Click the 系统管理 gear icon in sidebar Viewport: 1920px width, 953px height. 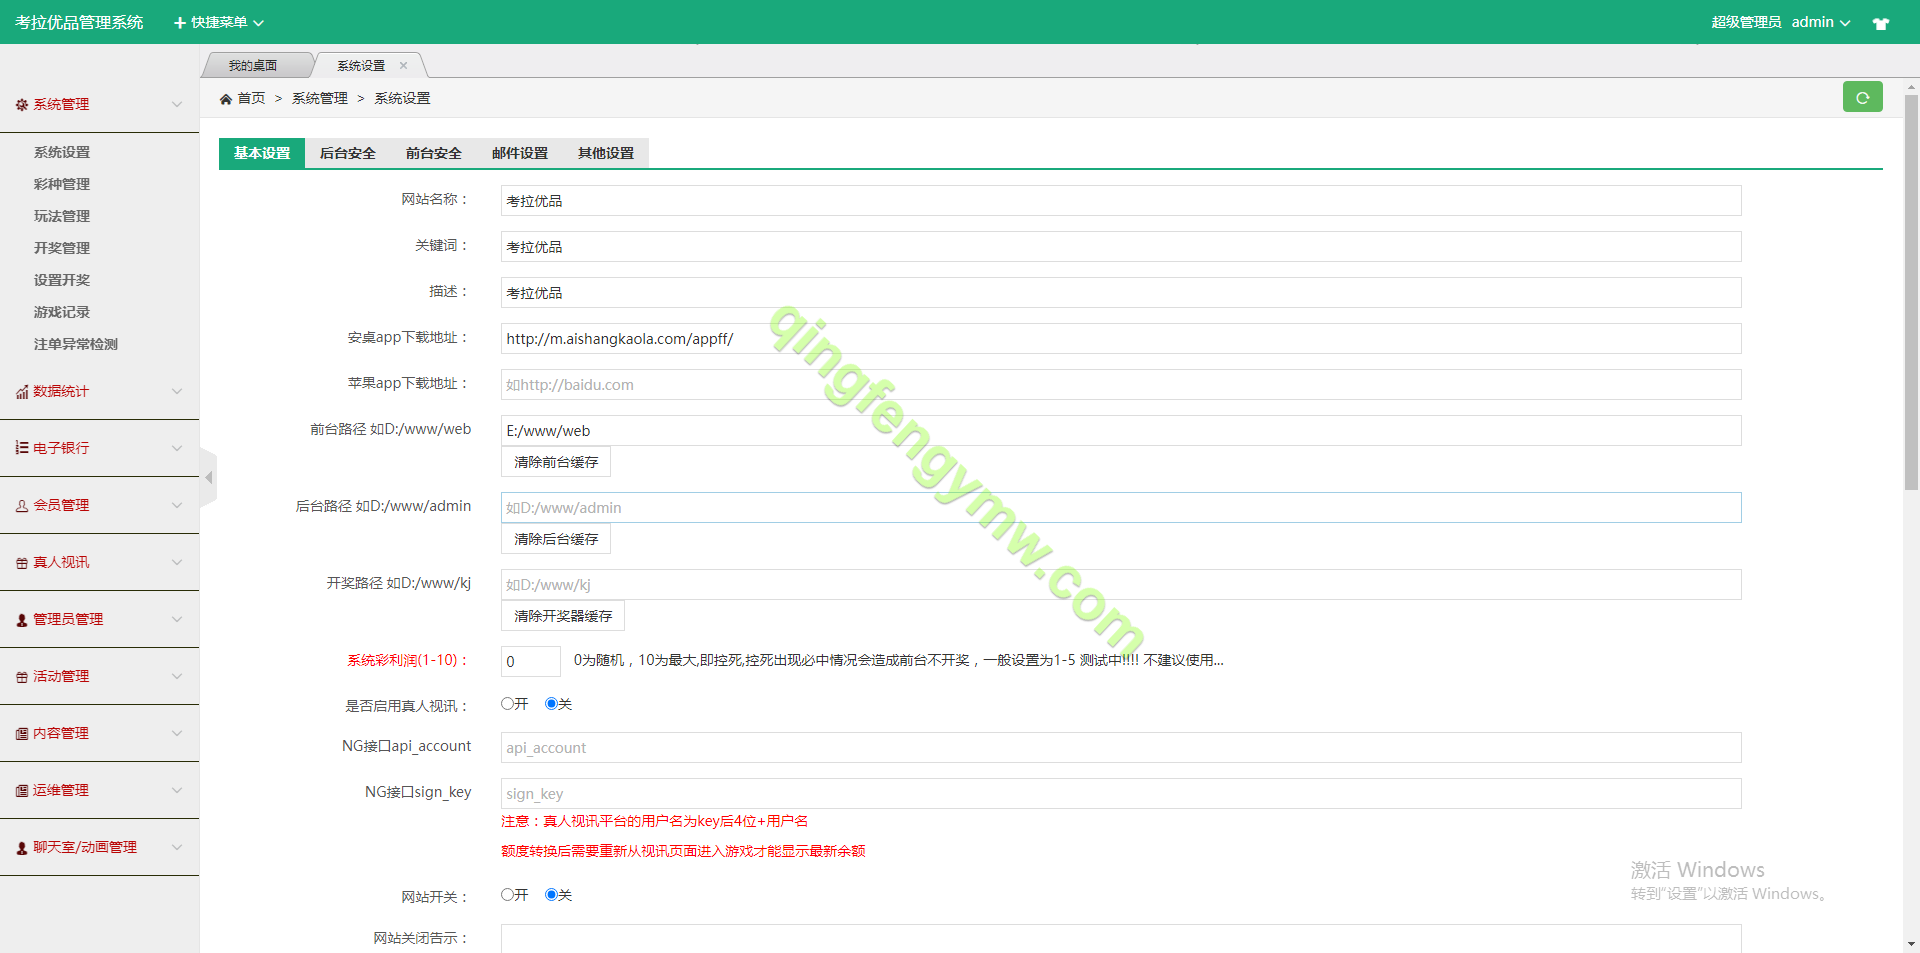[x=22, y=105]
